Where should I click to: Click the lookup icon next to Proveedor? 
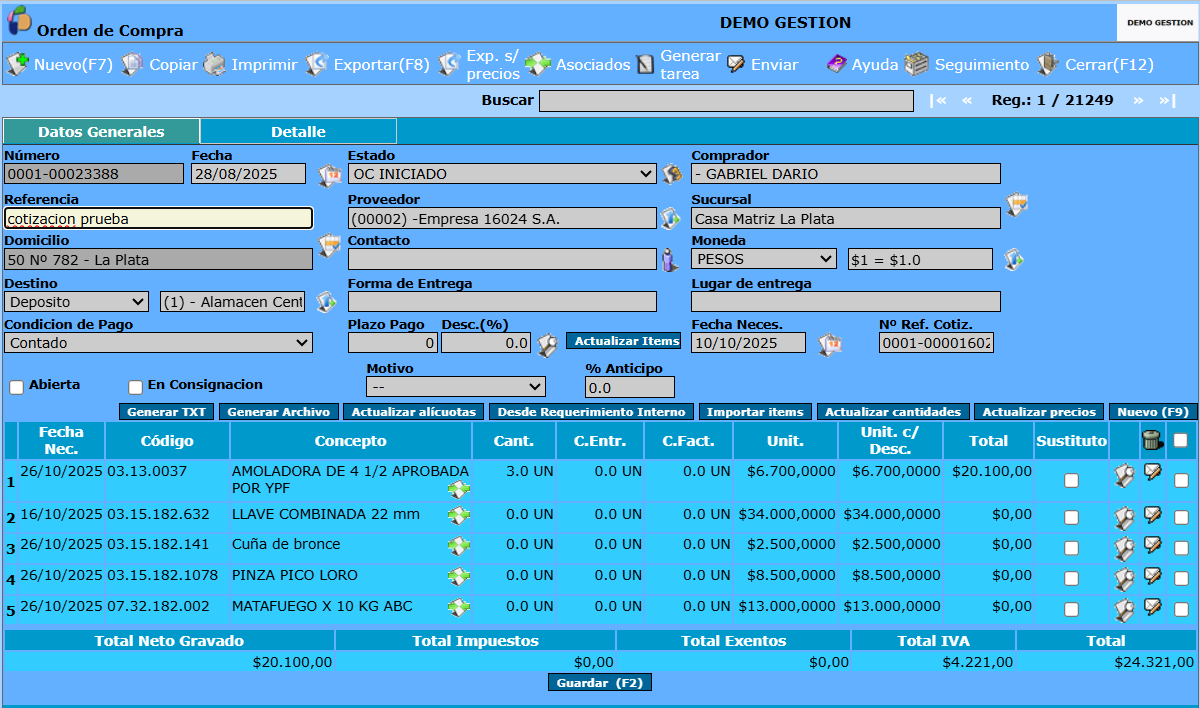tap(669, 218)
